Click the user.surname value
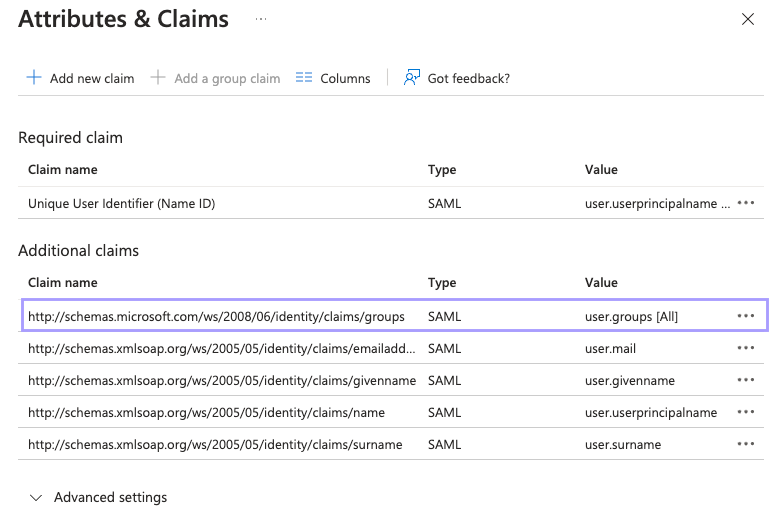Screen dimensions: 780x517 (623, 444)
